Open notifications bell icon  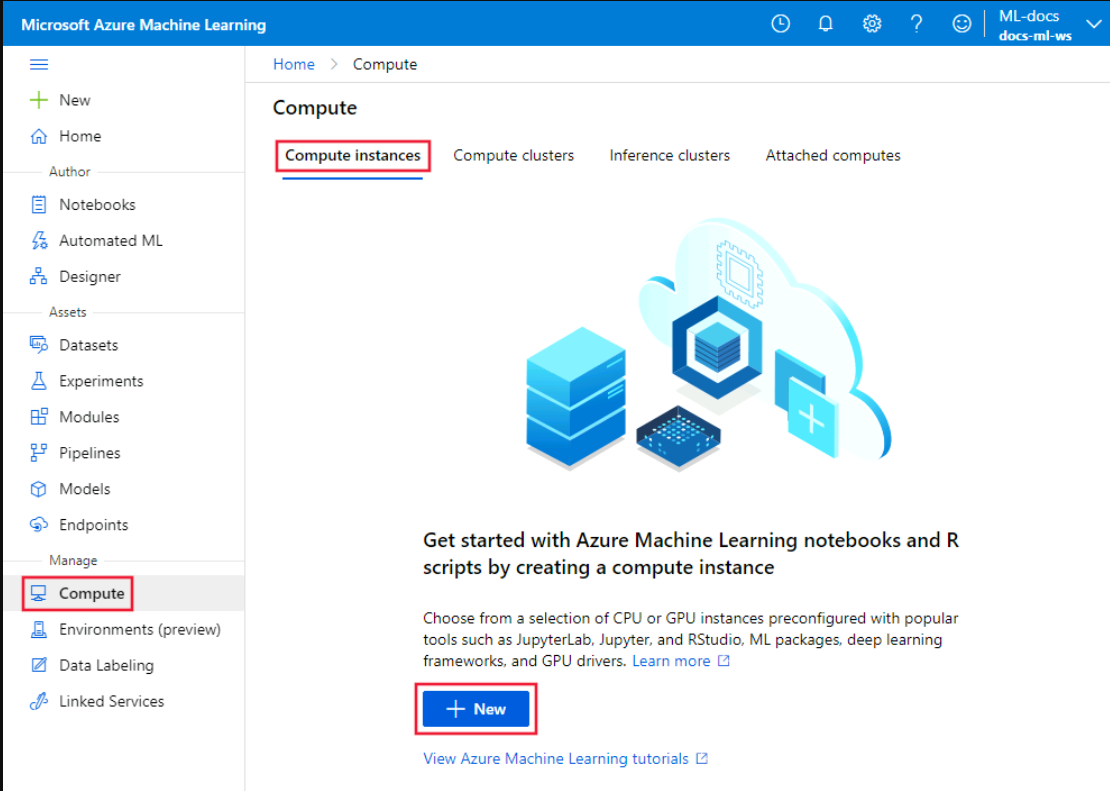(x=825, y=24)
